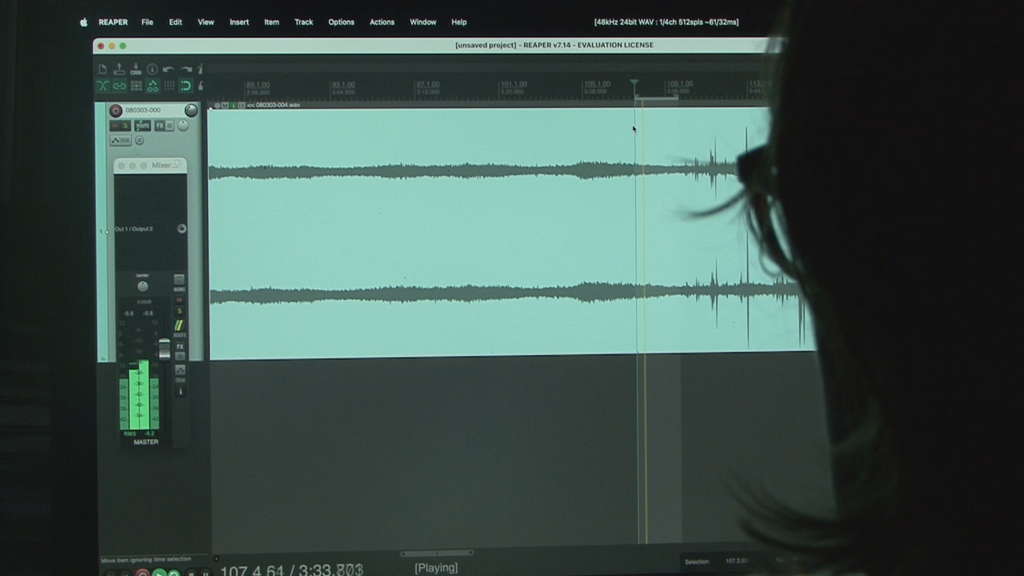The image size is (1024, 576).
Task: Click the edit cursor marker on the timeline ruler
Action: click(x=634, y=83)
